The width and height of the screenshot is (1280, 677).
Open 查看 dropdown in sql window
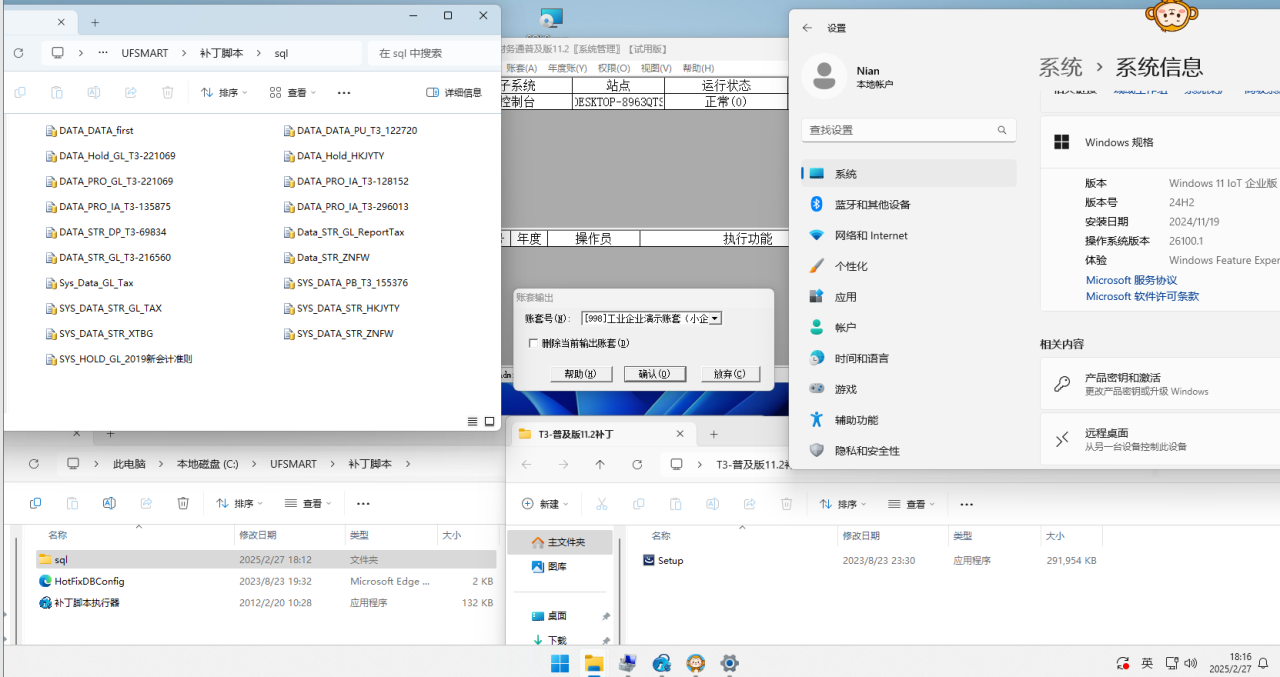292,92
